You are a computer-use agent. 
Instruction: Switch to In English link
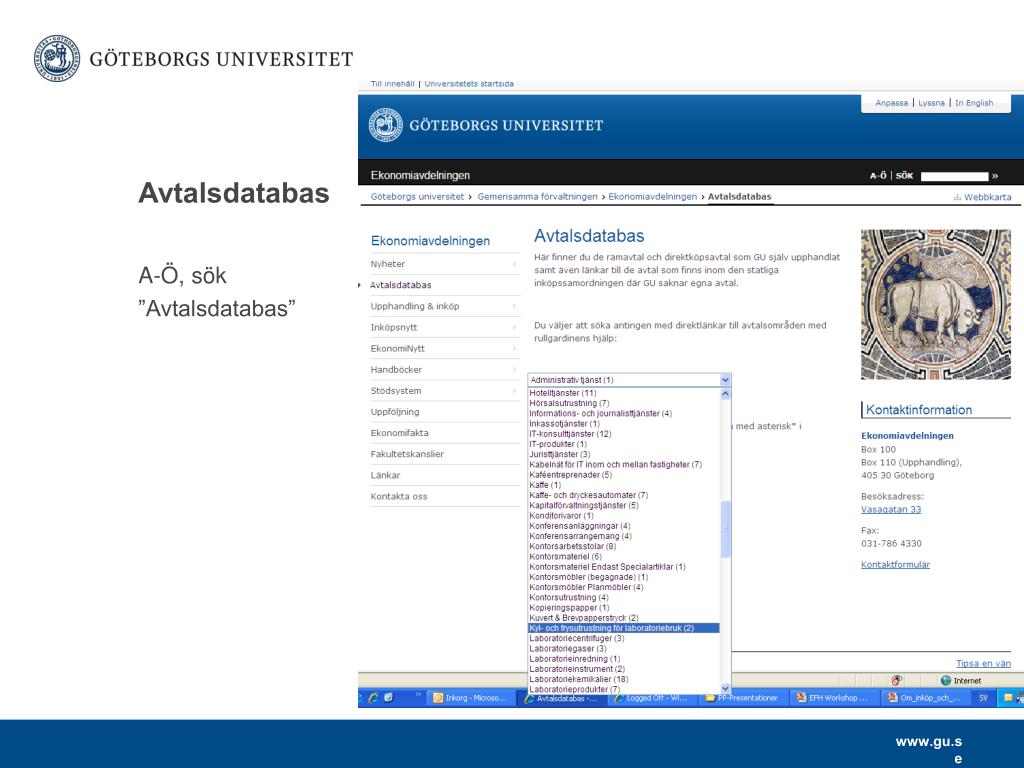(974, 103)
